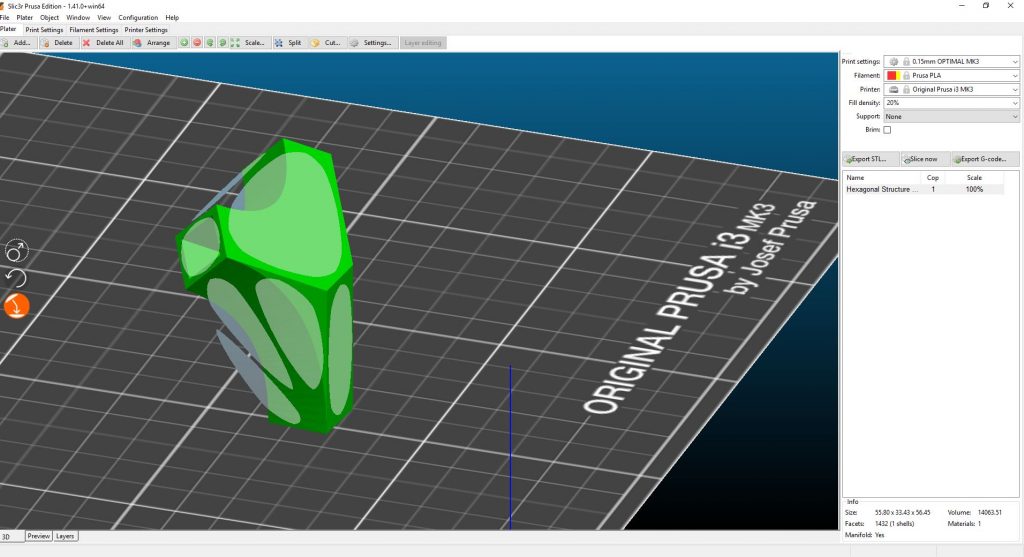Enable the Brim checkbox
Screen dimensions: 1024x557
coord(887,130)
